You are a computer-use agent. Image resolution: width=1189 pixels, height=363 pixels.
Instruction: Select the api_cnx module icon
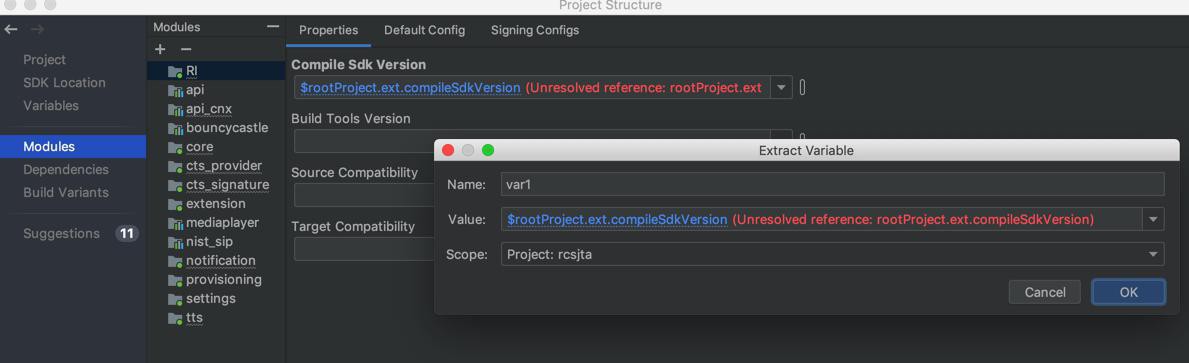coord(175,110)
